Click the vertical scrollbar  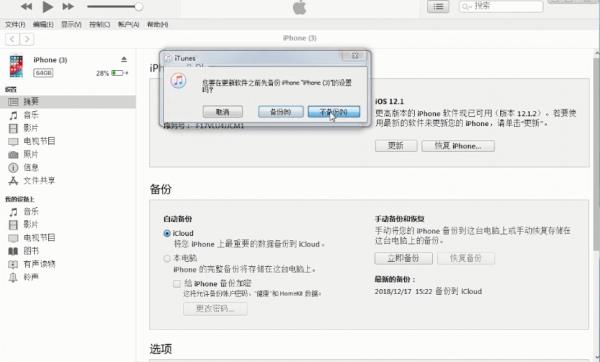pyautogui.click(x=596, y=153)
